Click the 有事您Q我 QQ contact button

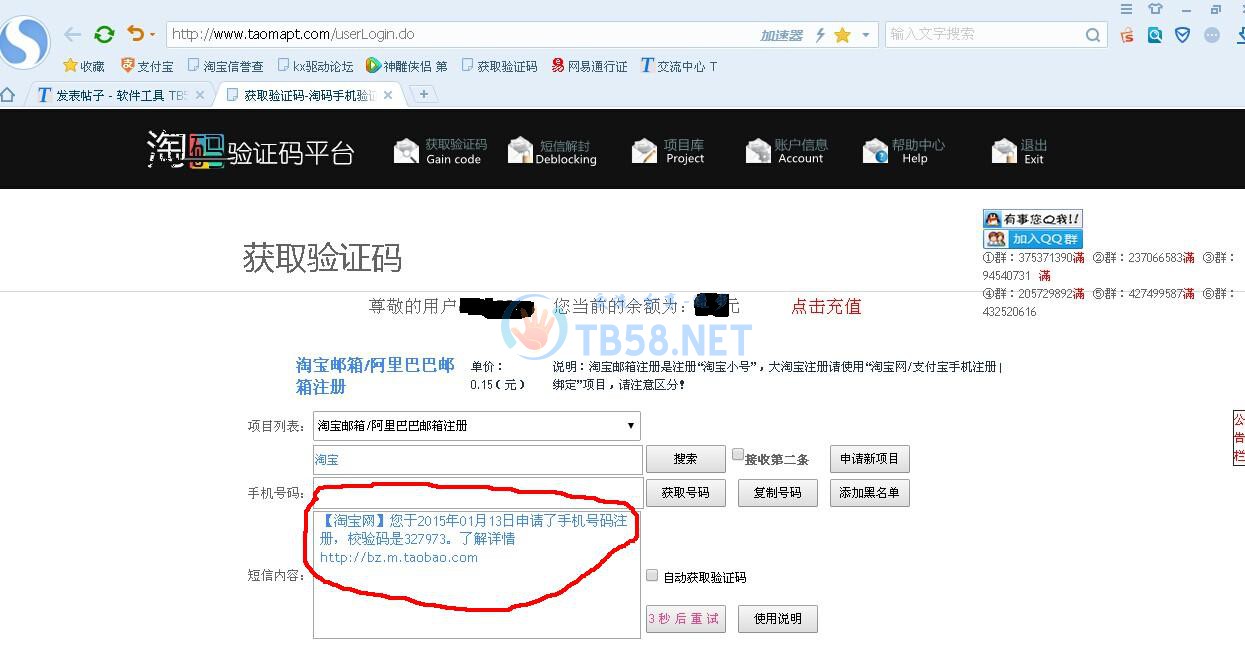pos(1033,219)
